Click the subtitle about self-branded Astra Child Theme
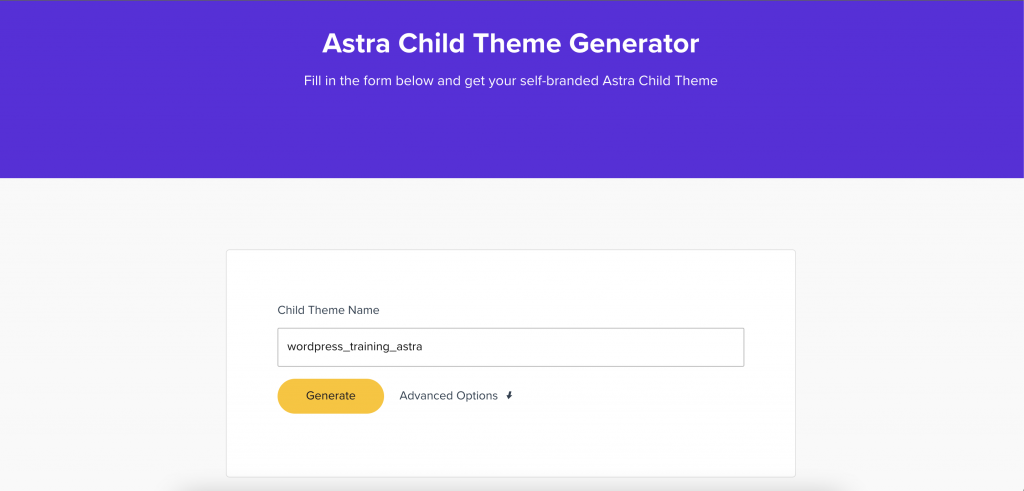The width and height of the screenshot is (1024, 491). tap(511, 81)
